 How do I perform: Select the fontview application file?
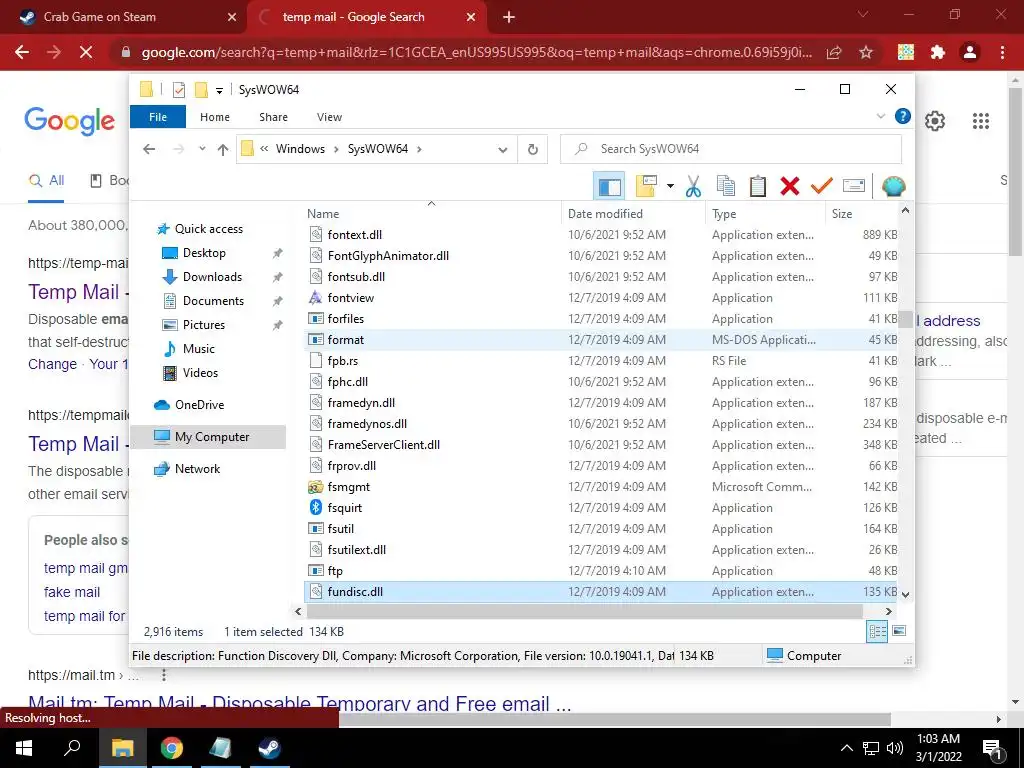pos(601,298)
